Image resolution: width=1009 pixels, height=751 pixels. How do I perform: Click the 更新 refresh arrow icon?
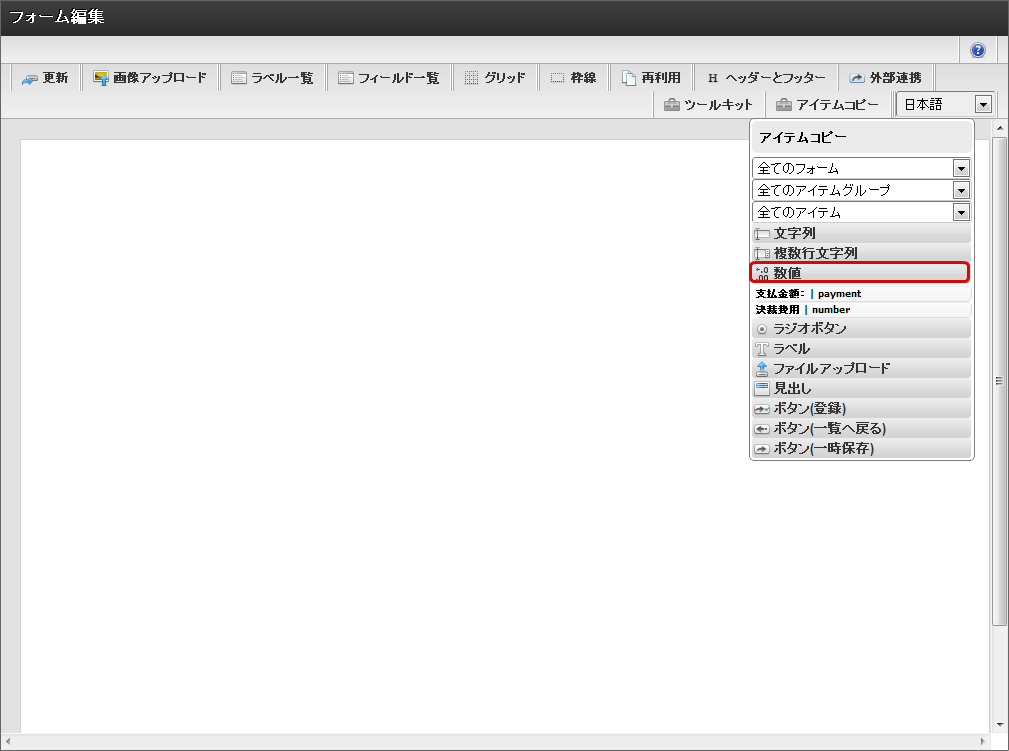point(30,79)
